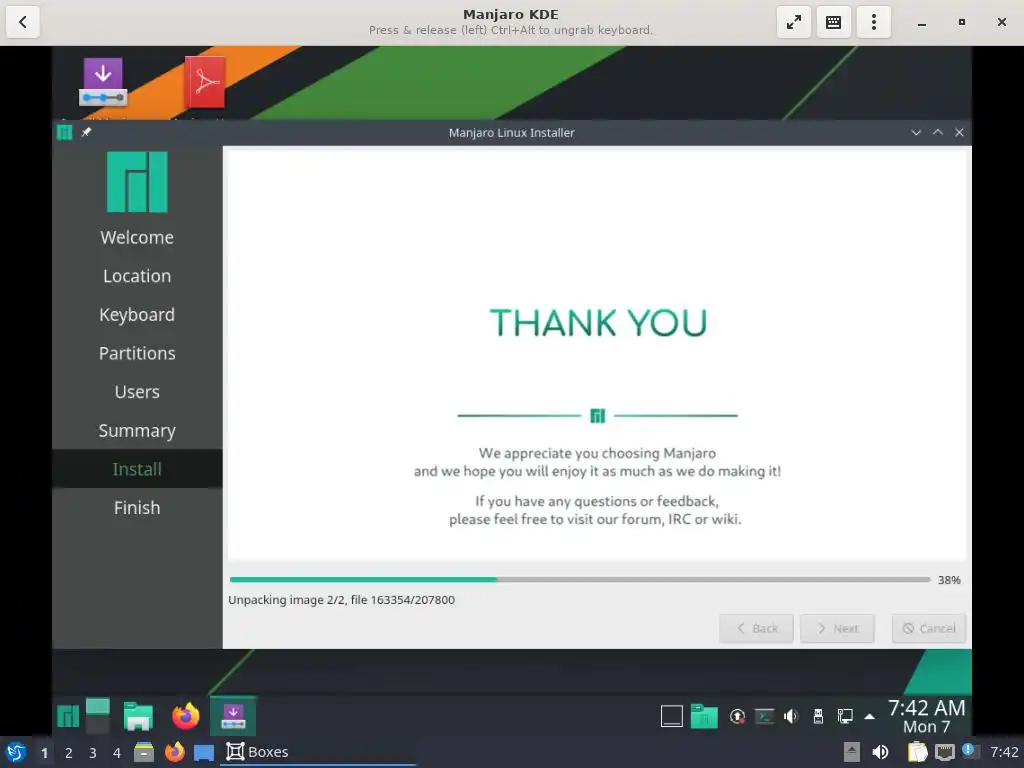Open notification icon in host tray
1024x768 pixels.
pyautogui.click(x=970, y=751)
